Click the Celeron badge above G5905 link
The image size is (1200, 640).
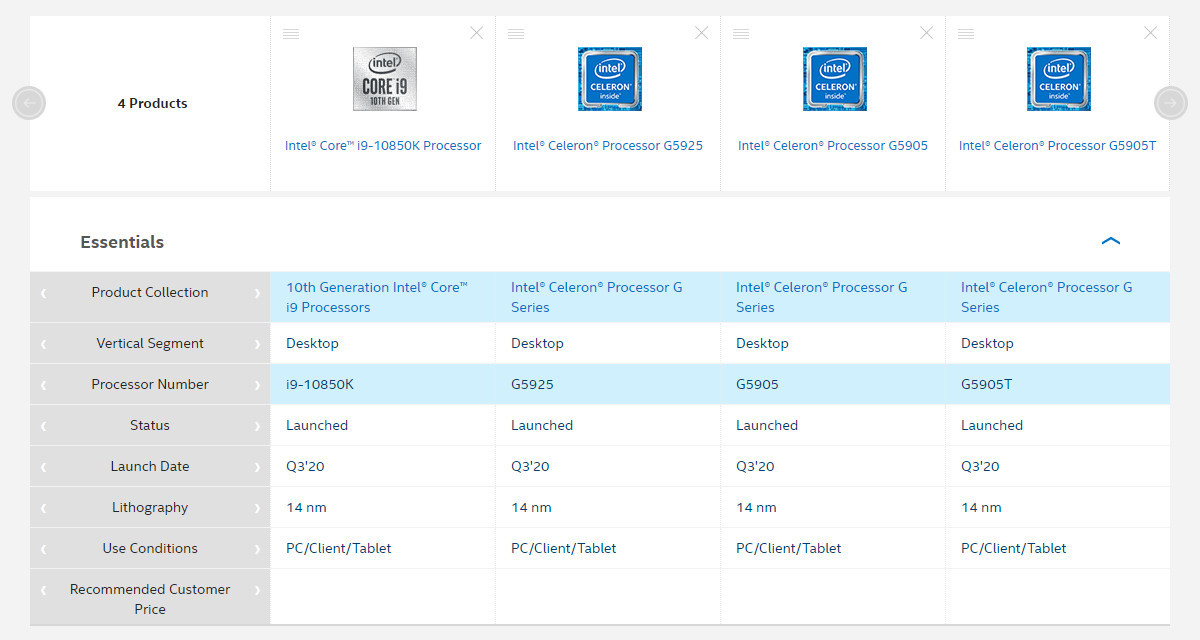[x=835, y=79]
